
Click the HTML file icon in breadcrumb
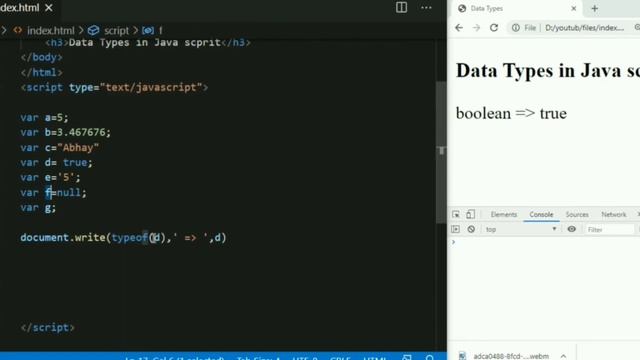(18, 30)
